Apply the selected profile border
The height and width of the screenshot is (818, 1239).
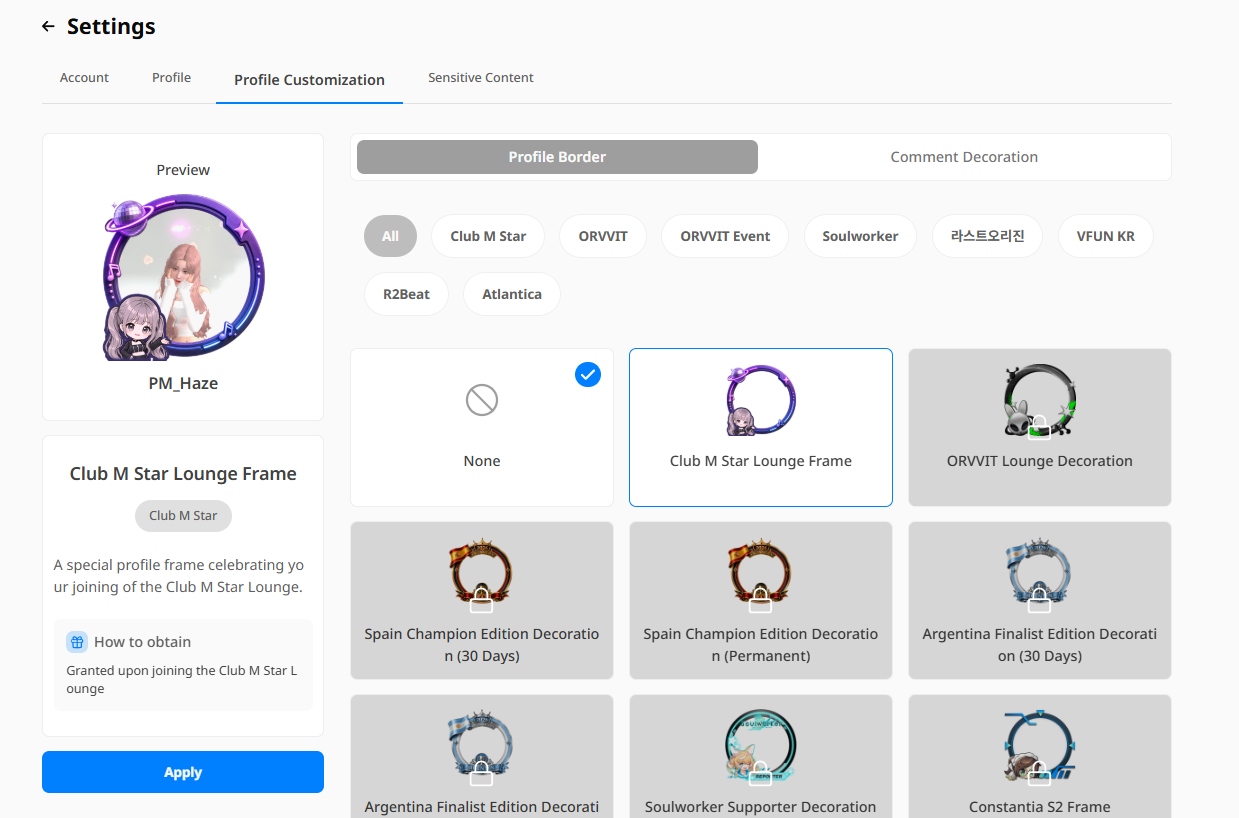(x=183, y=772)
